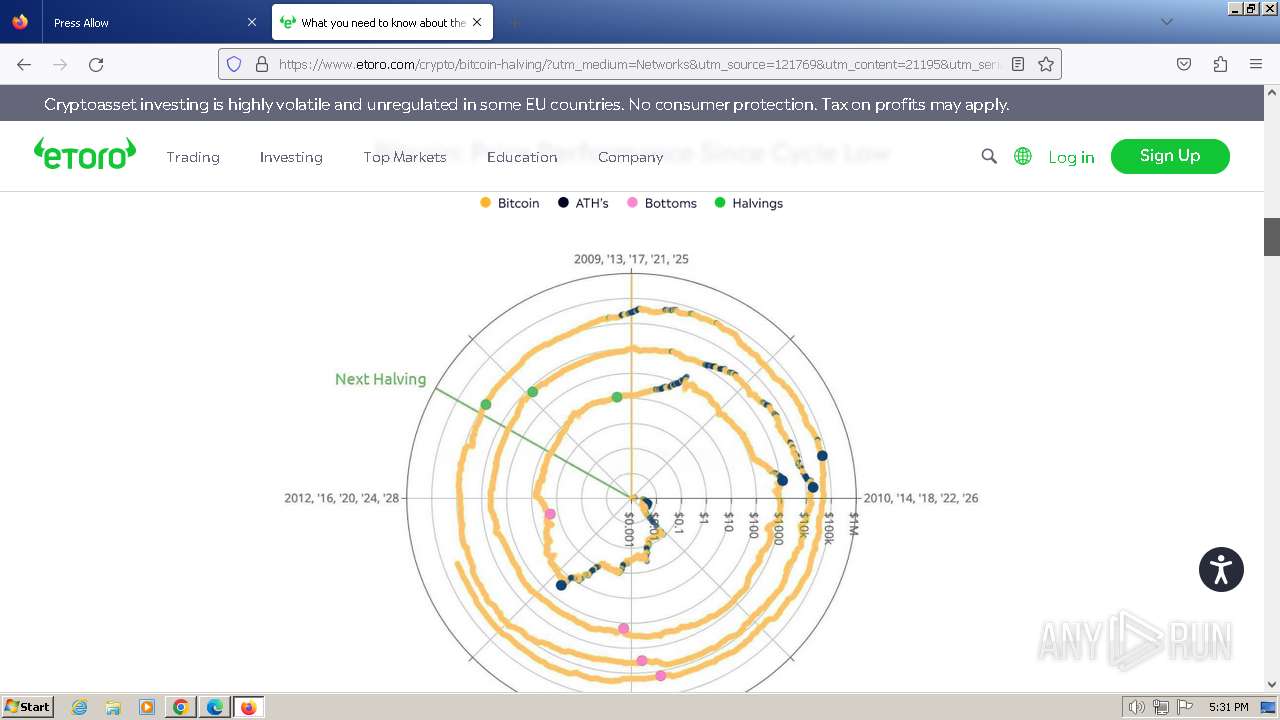Save page to Pocket
The height and width of the screenshot is (720, 1280).
click(1184, 64)
